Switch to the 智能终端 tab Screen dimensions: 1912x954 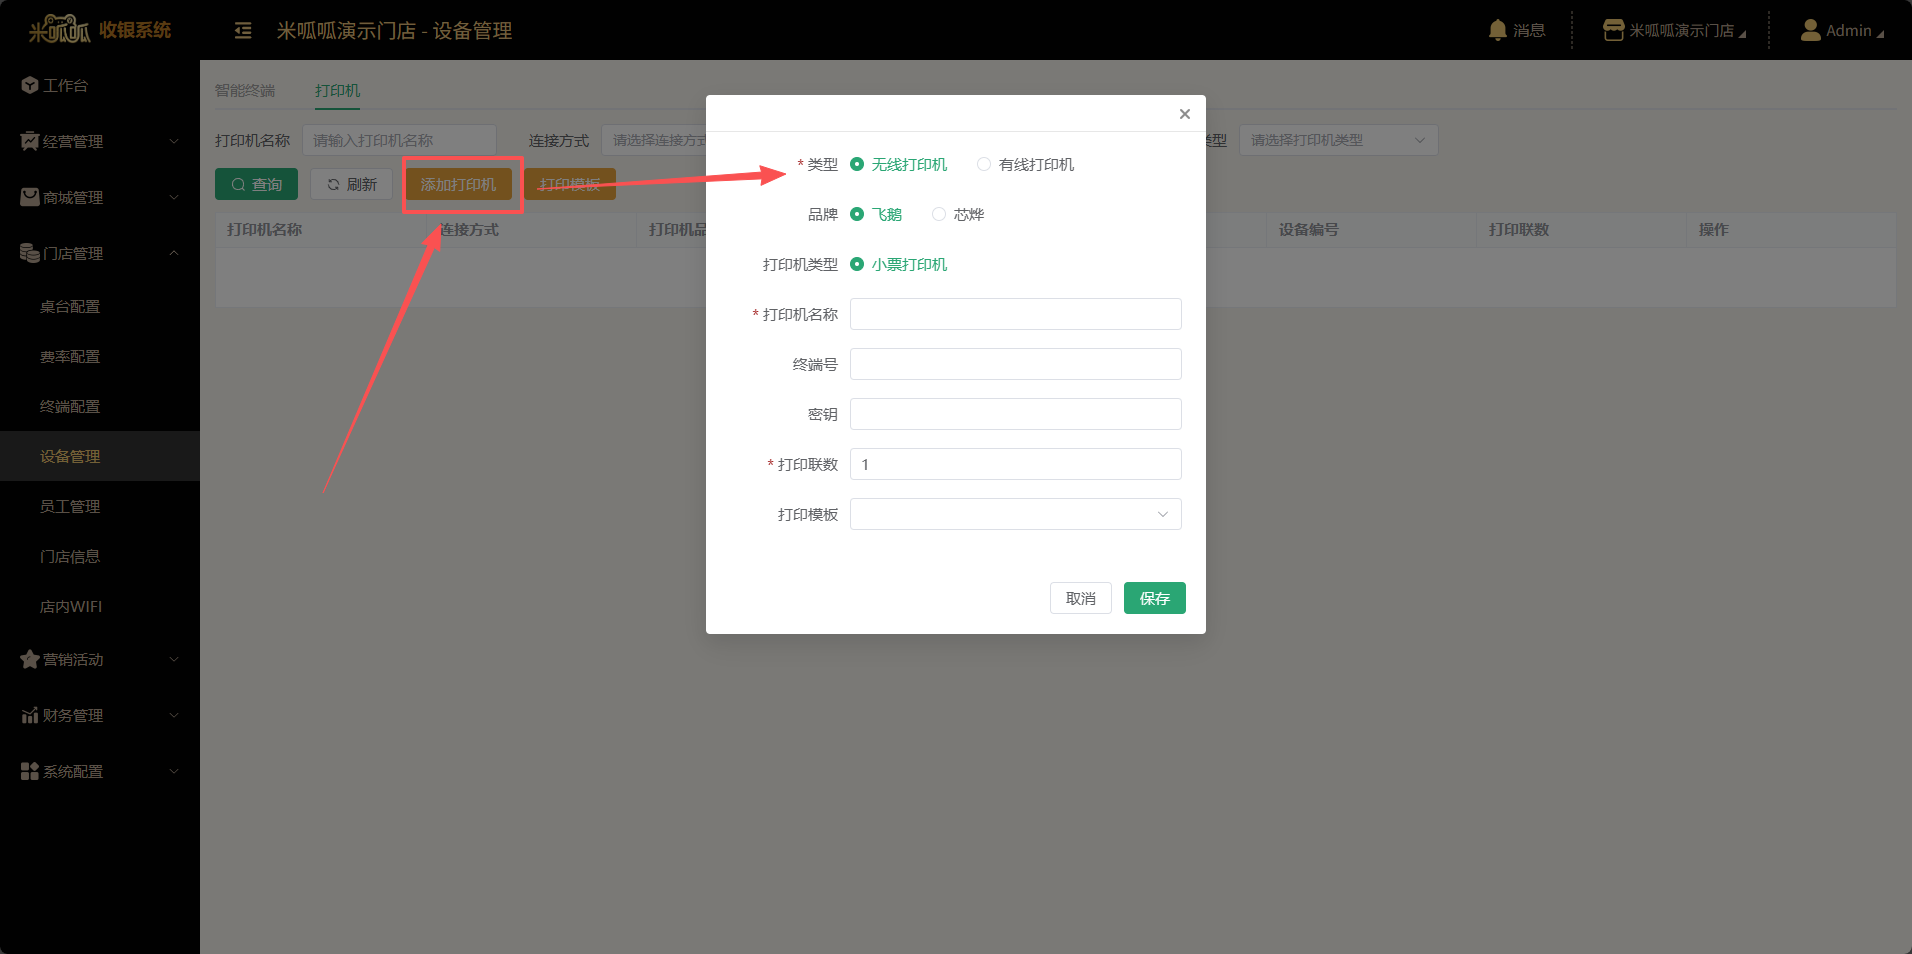pyautogui.click(x=245, y=91)
